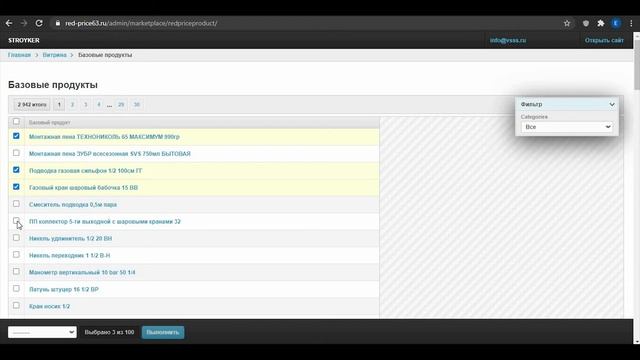Check Кран носик 1/2 row
Image resolution: width=640 pixels, height=360 pixels.
click(16, 305)
